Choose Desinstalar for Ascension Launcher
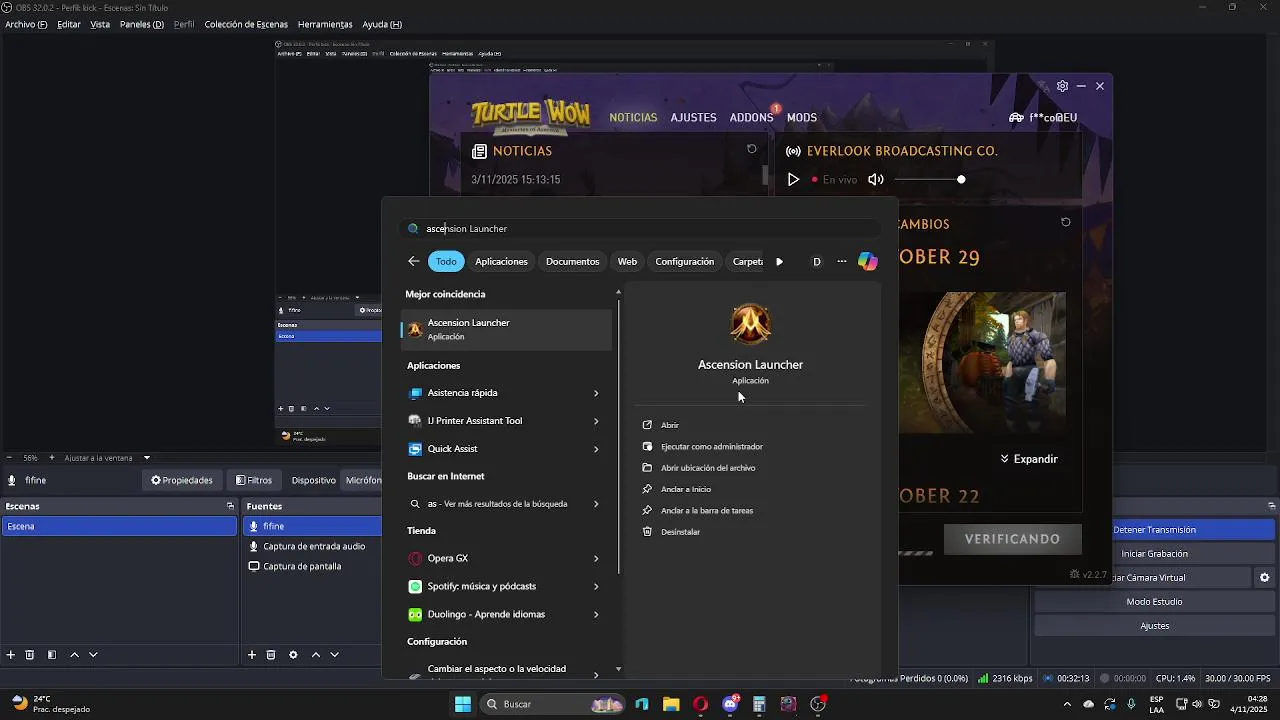The height and width of the screenshot is (720, 1280). (680, 532)
